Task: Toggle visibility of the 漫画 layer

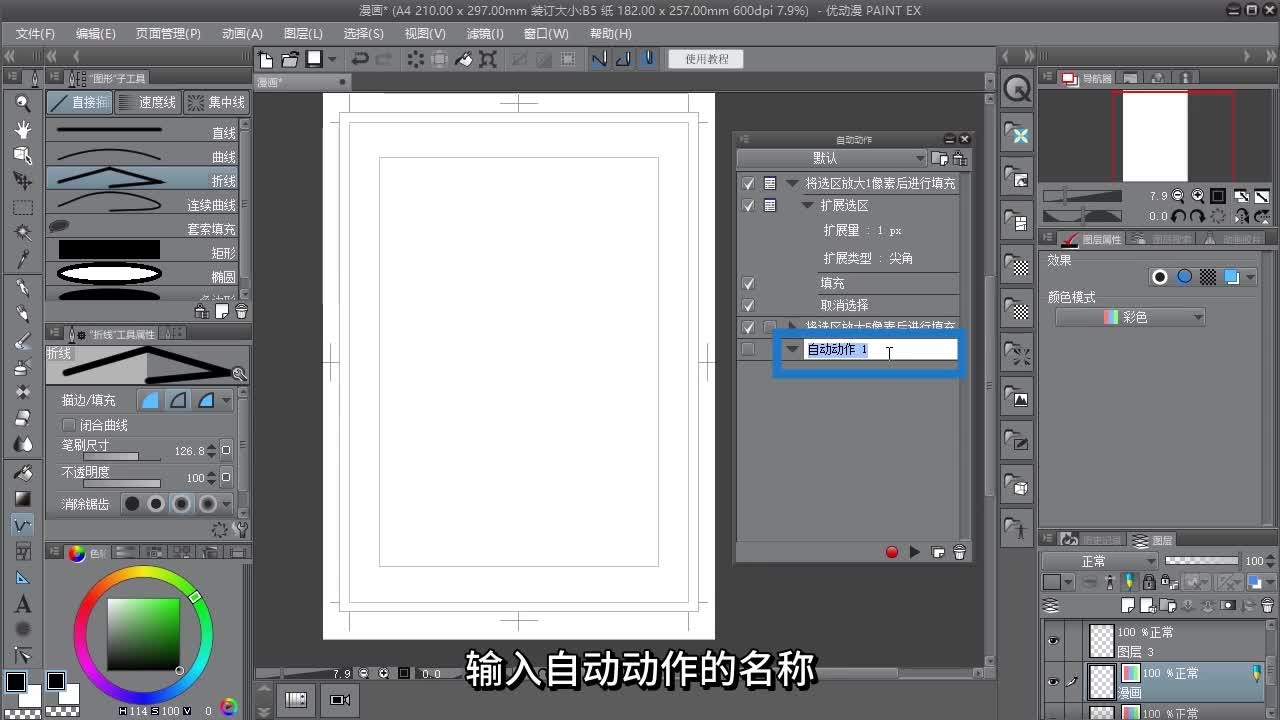Action: [1052, 682]
